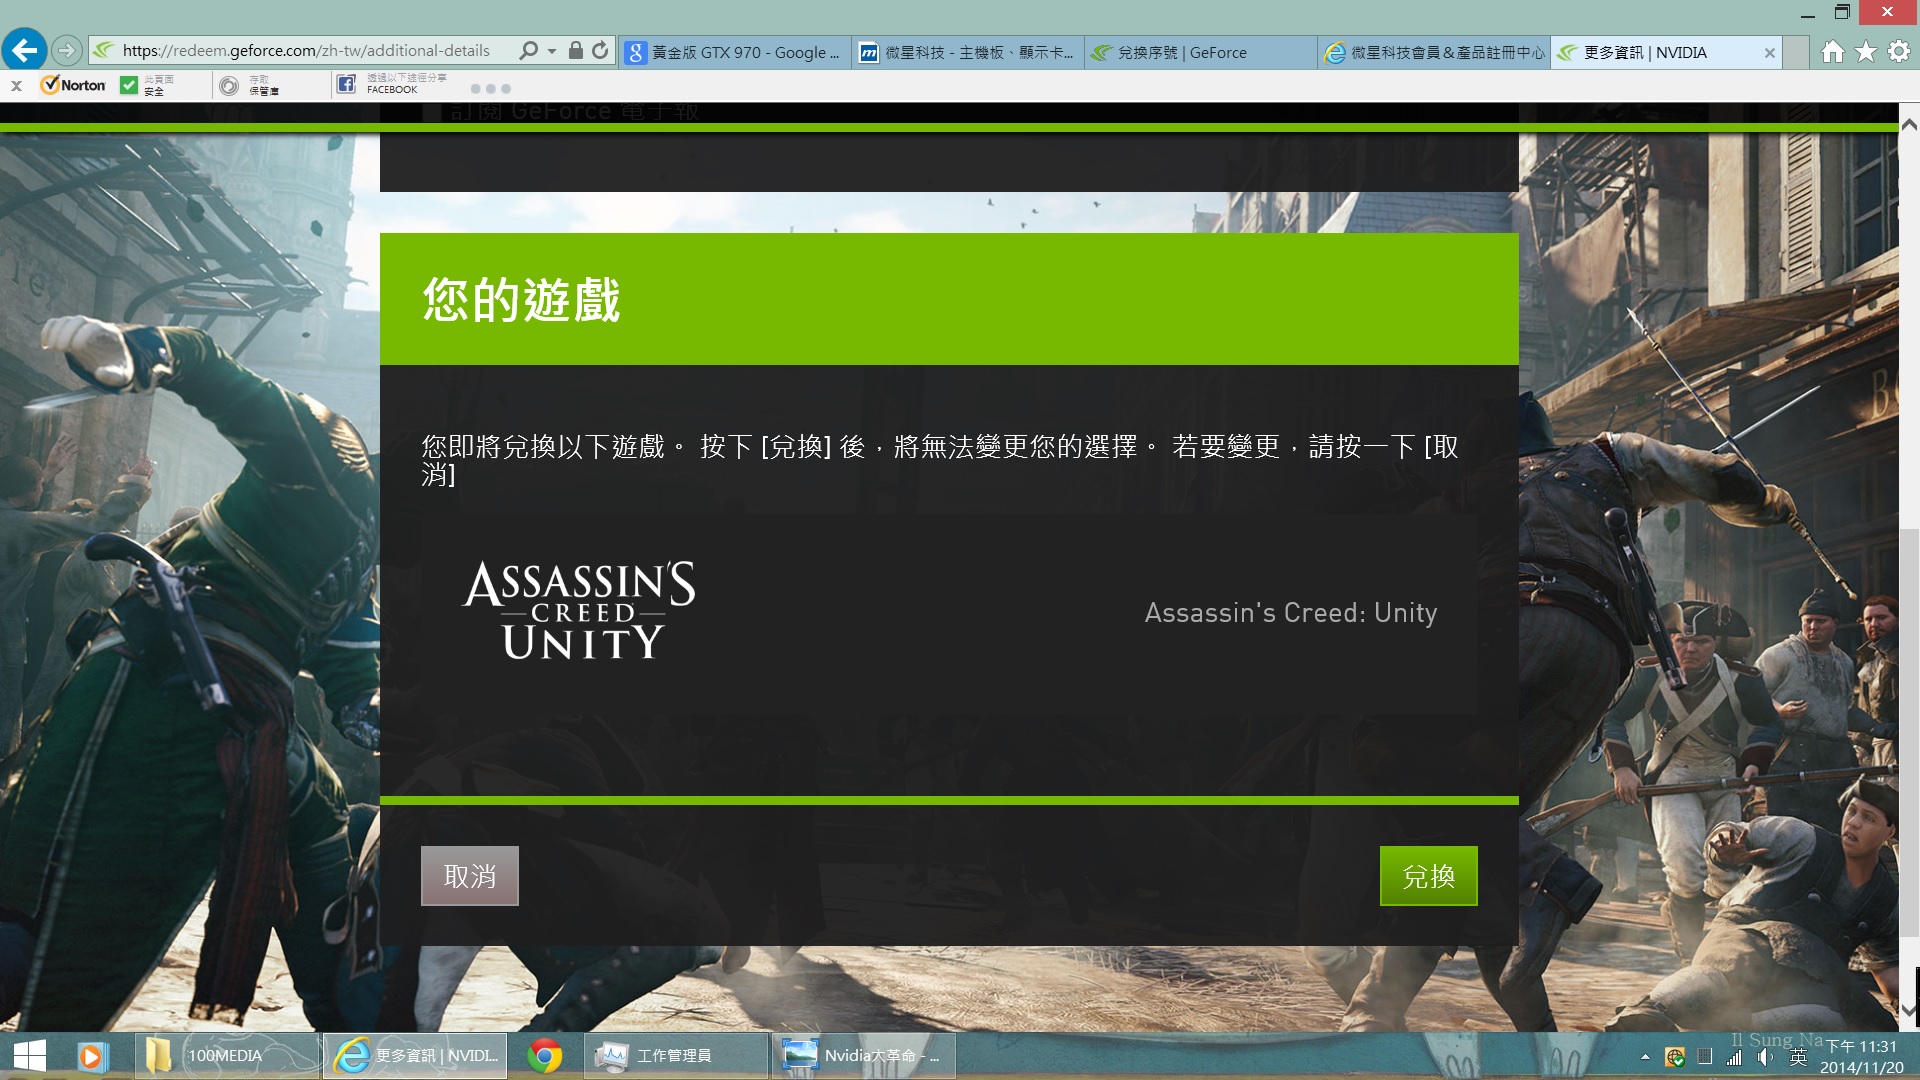Image resolution: width=1920 pixels, height=1080 pixels.
Task: Click the Assassin's Creed Unity logo
Action: [579, 611]
